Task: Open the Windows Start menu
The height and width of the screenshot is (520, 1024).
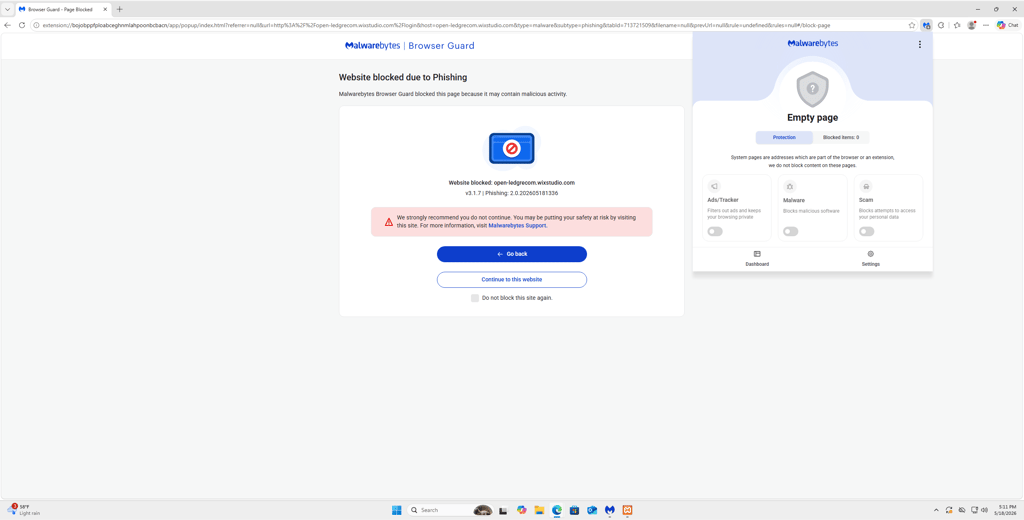Action: [396, 510]
